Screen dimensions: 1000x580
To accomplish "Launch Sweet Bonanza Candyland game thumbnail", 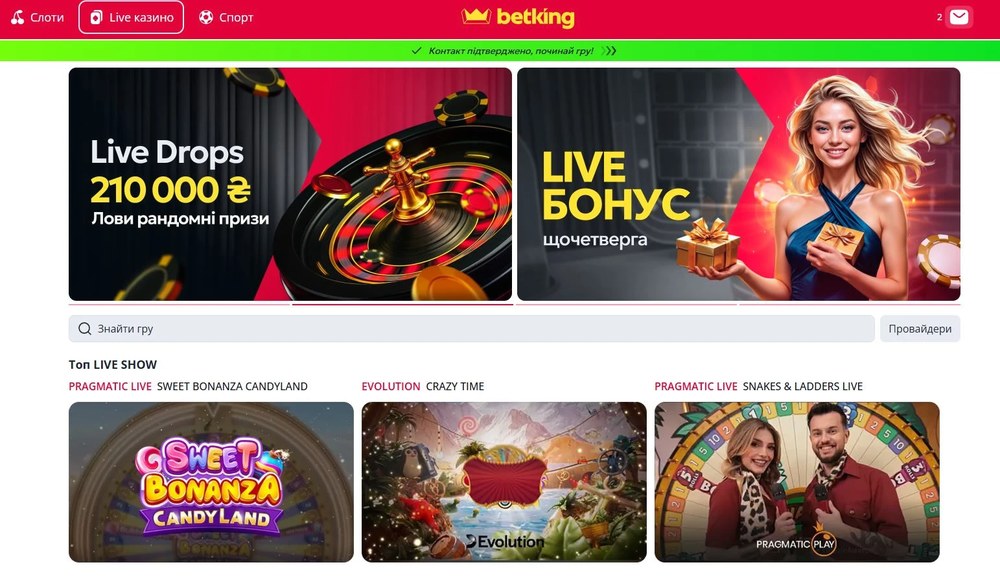I will [211, 482].
